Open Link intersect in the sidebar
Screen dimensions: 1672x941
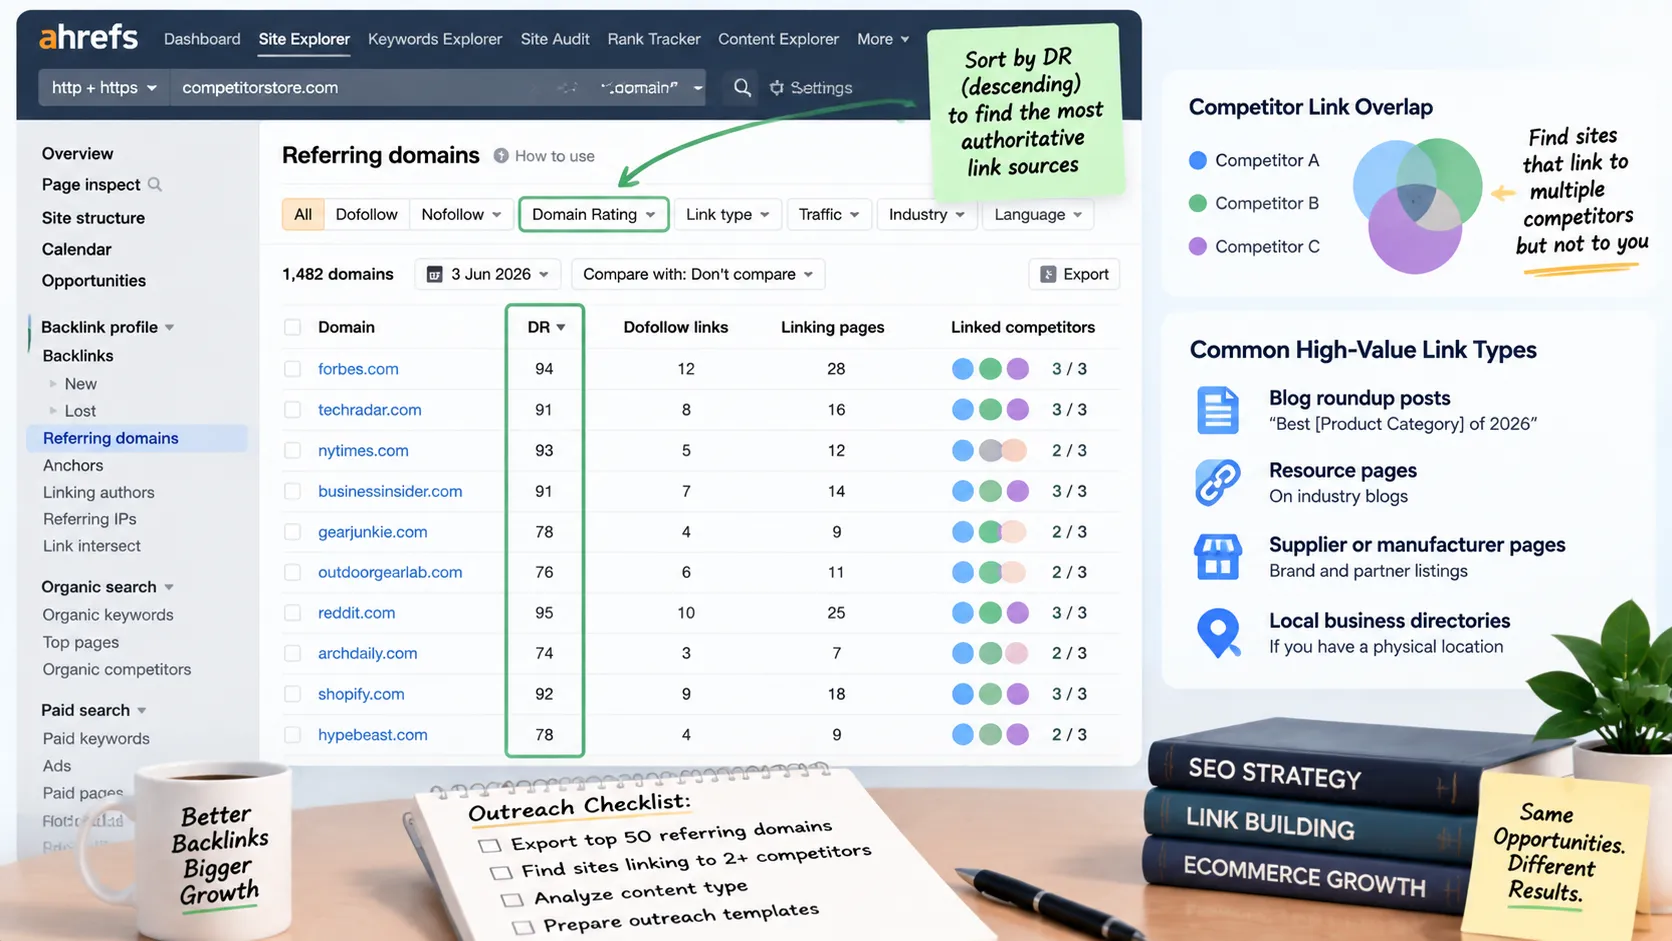coord(92,546)
